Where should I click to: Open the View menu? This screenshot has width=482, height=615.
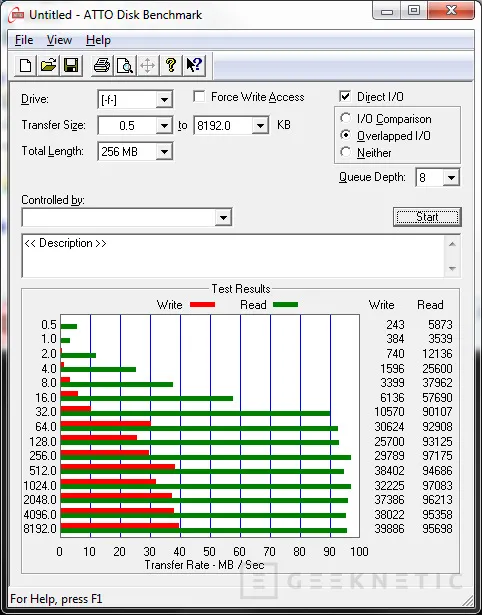[x=59, y=40]
